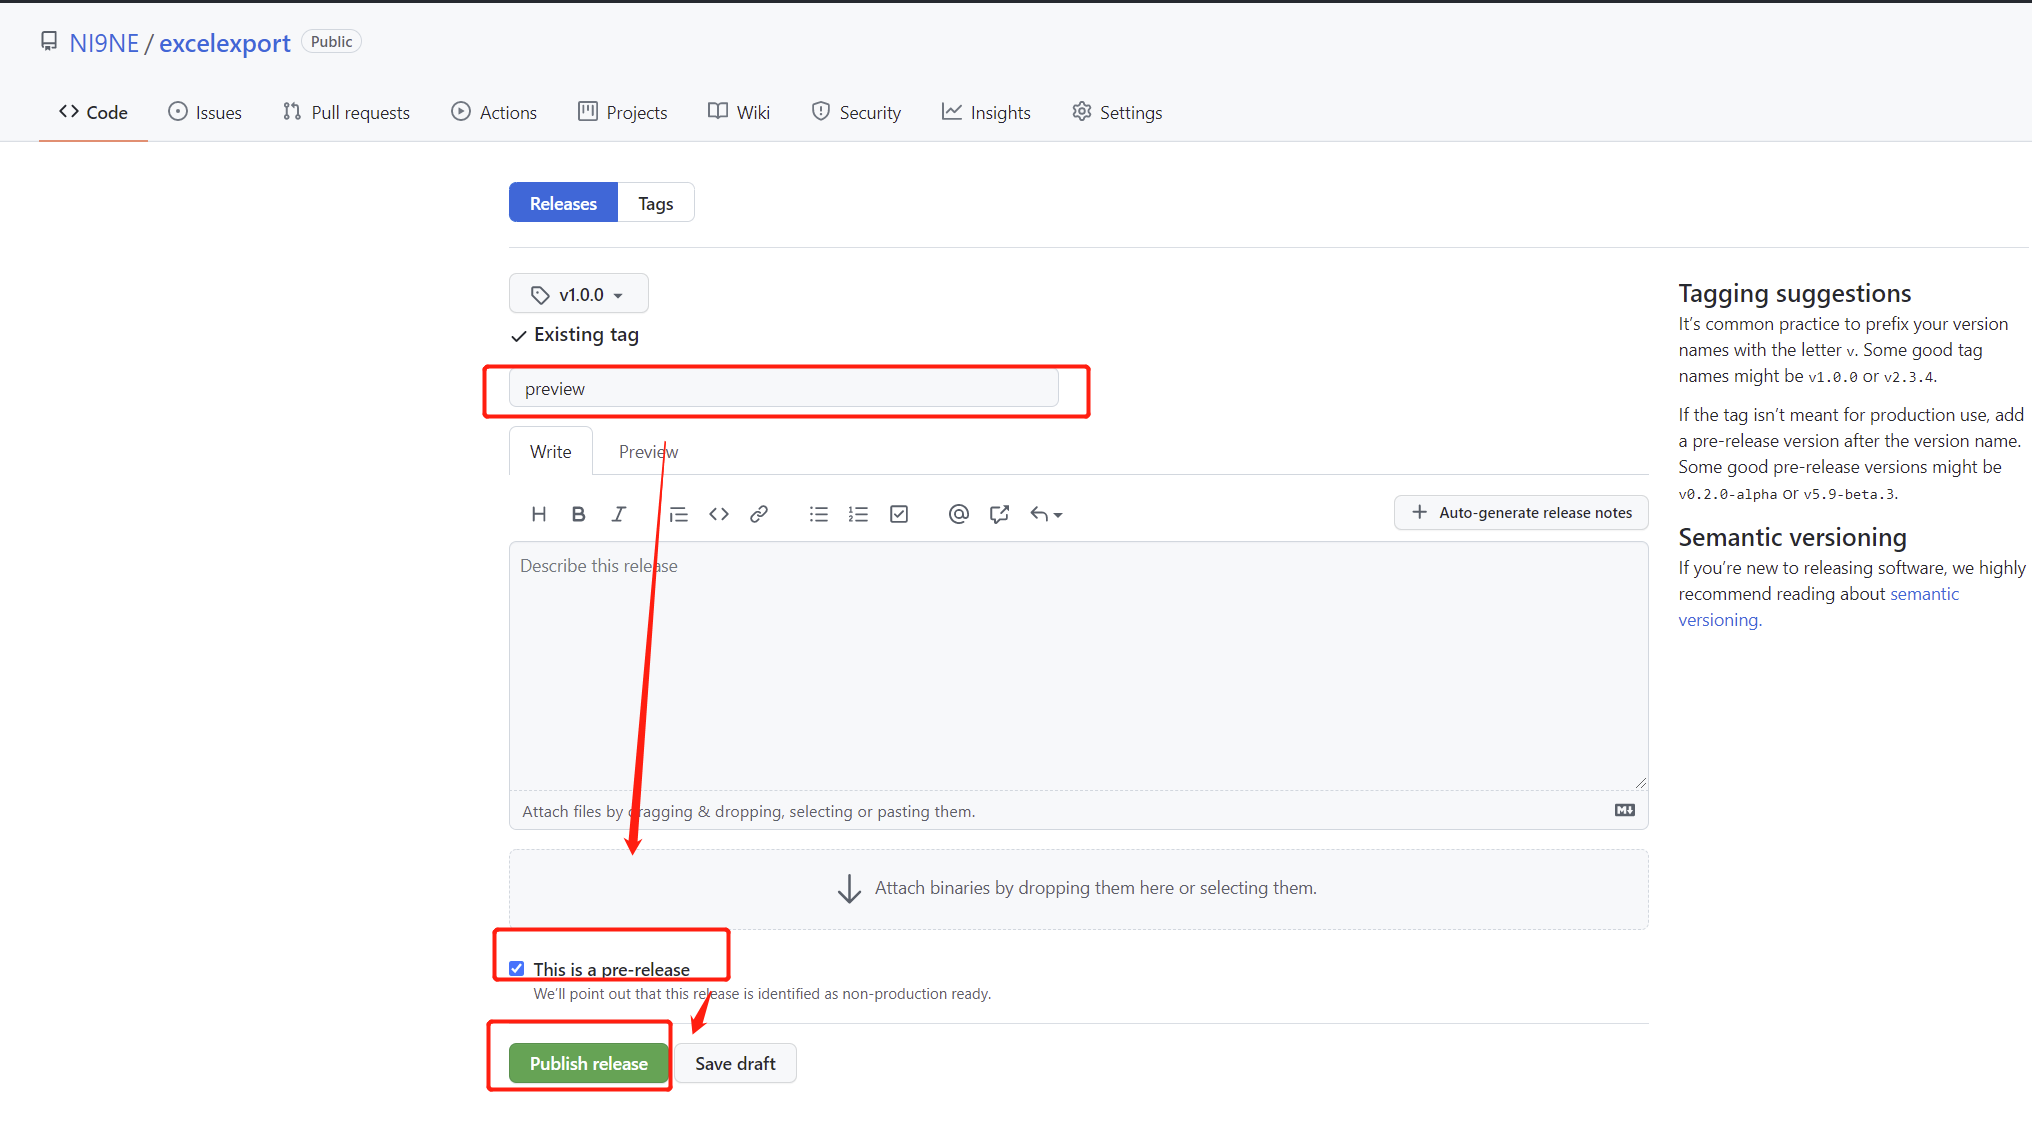
Task: Add a hyperlink to text
Action: 759,514
